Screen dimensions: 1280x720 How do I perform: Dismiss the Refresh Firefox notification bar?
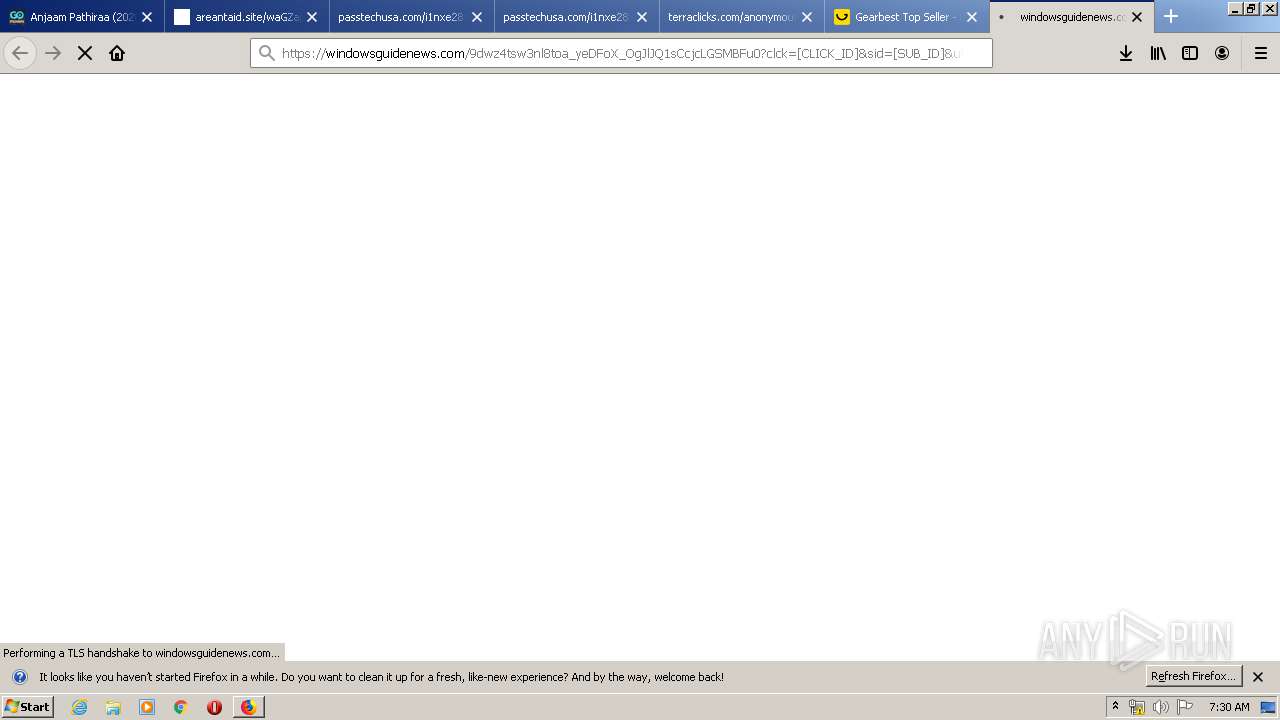tap(1258, 677)
